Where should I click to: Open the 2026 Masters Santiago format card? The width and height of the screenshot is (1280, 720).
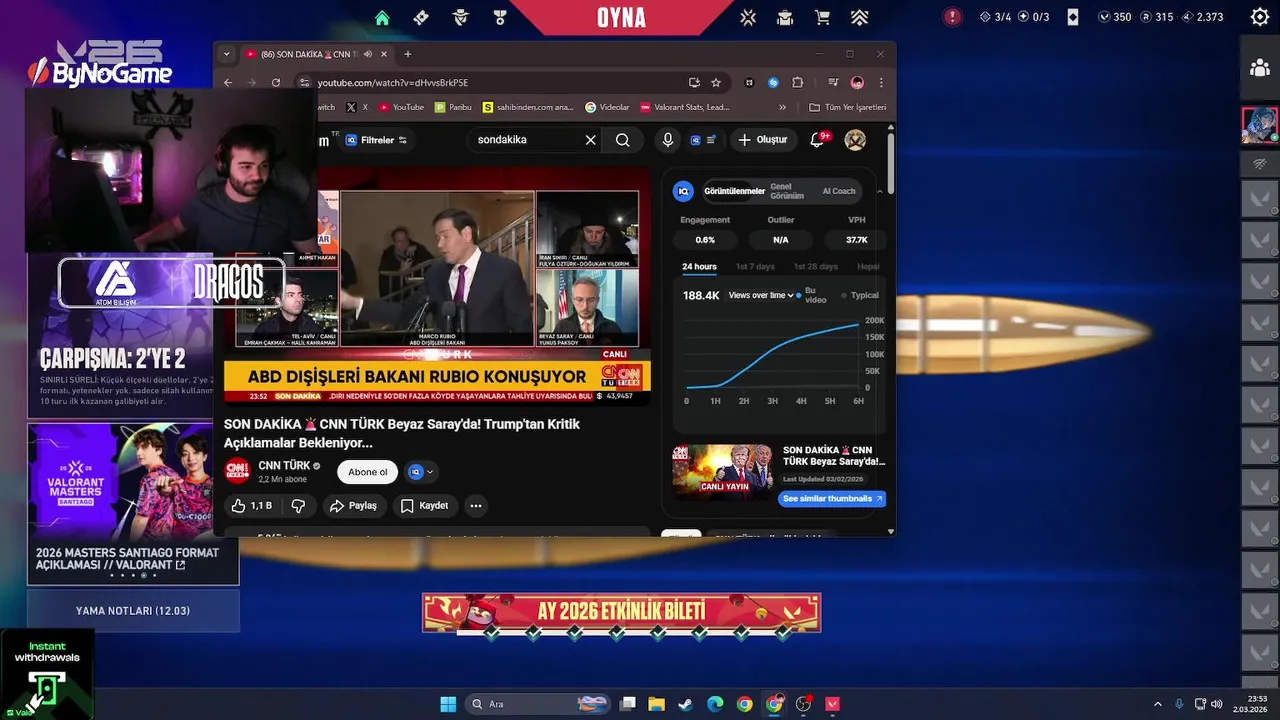click(x=133, y=504)
